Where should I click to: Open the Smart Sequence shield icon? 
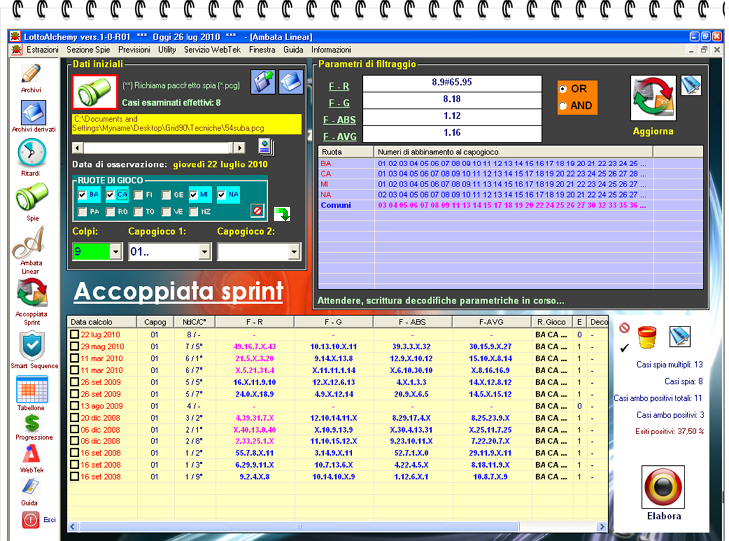pos(32,346)
